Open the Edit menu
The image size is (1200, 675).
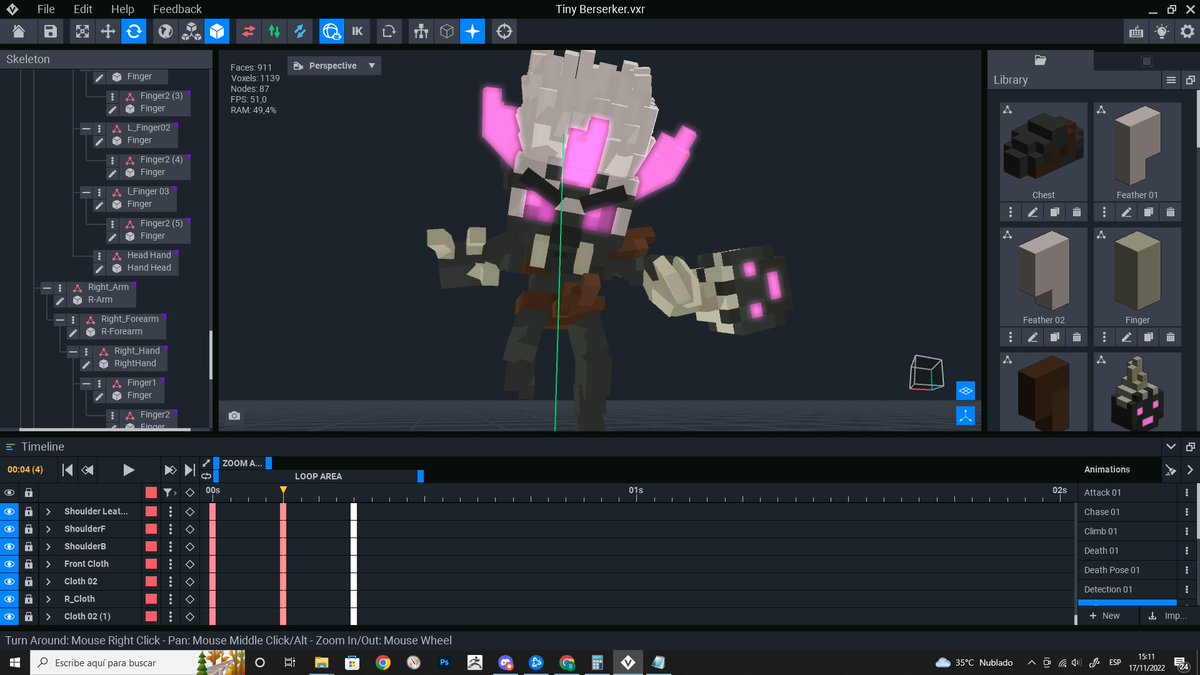pyautogui.click(x=83, y=9)
